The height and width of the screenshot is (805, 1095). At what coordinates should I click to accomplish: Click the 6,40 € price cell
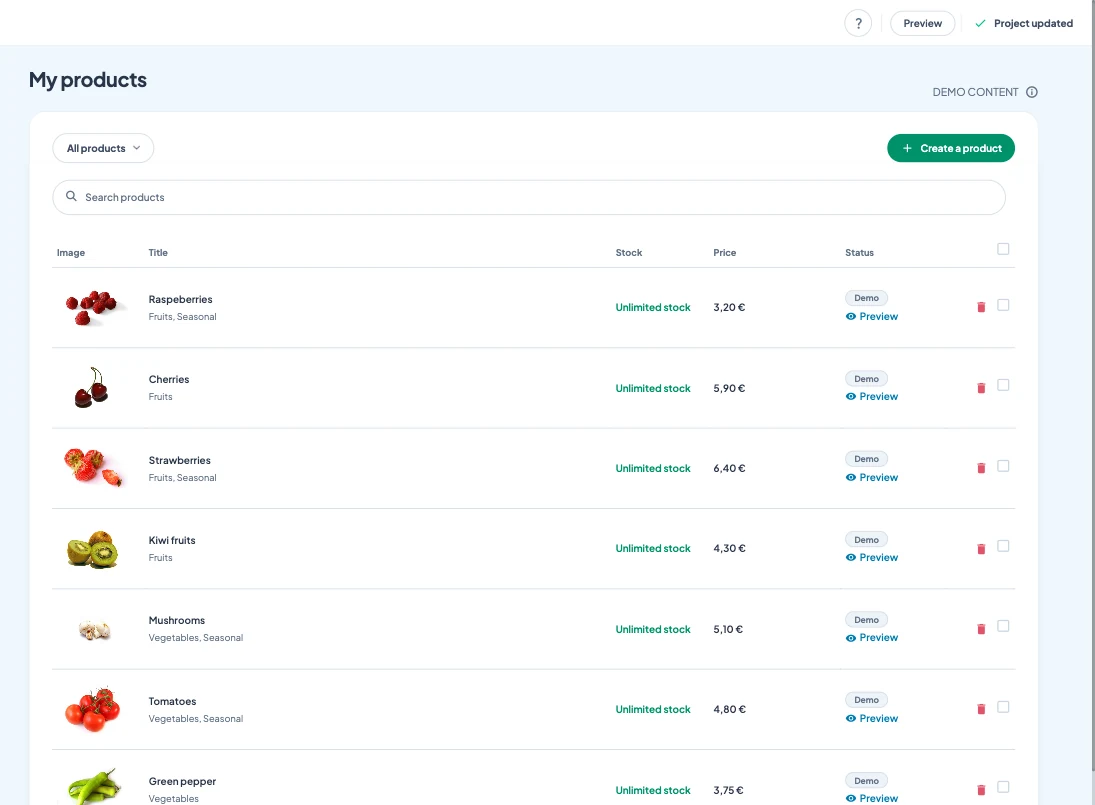pos(729,468)
